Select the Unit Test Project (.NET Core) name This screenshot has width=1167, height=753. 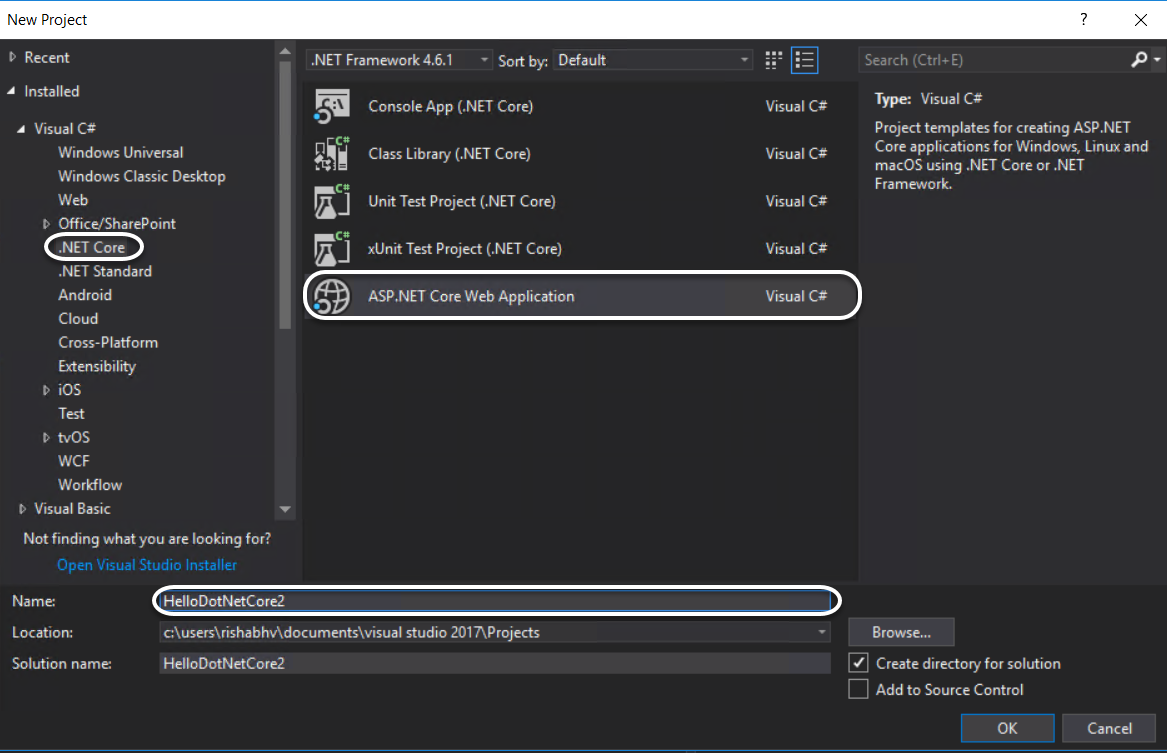point(461,202)
